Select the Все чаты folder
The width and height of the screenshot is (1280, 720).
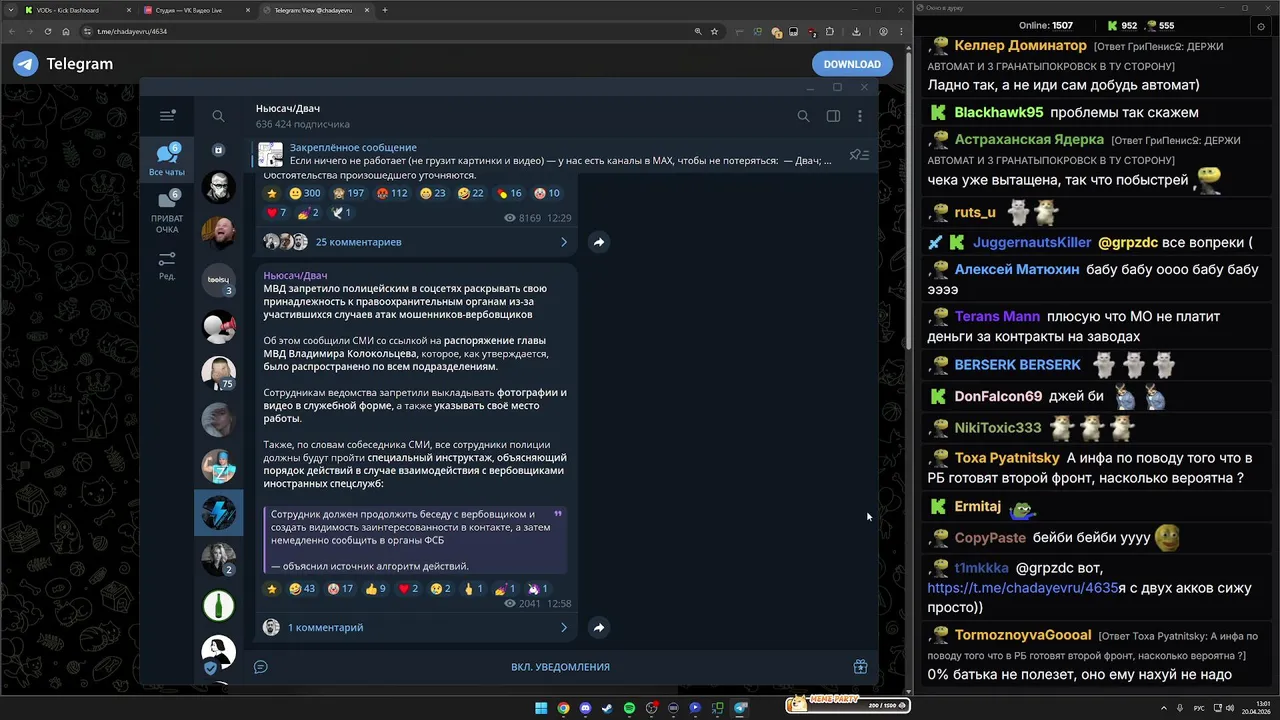[167, 160]
